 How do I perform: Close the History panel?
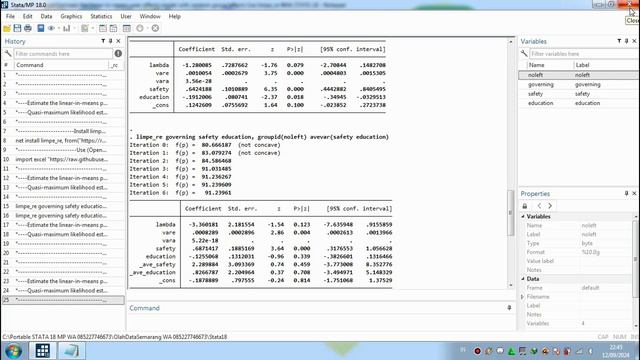(118, 41)
